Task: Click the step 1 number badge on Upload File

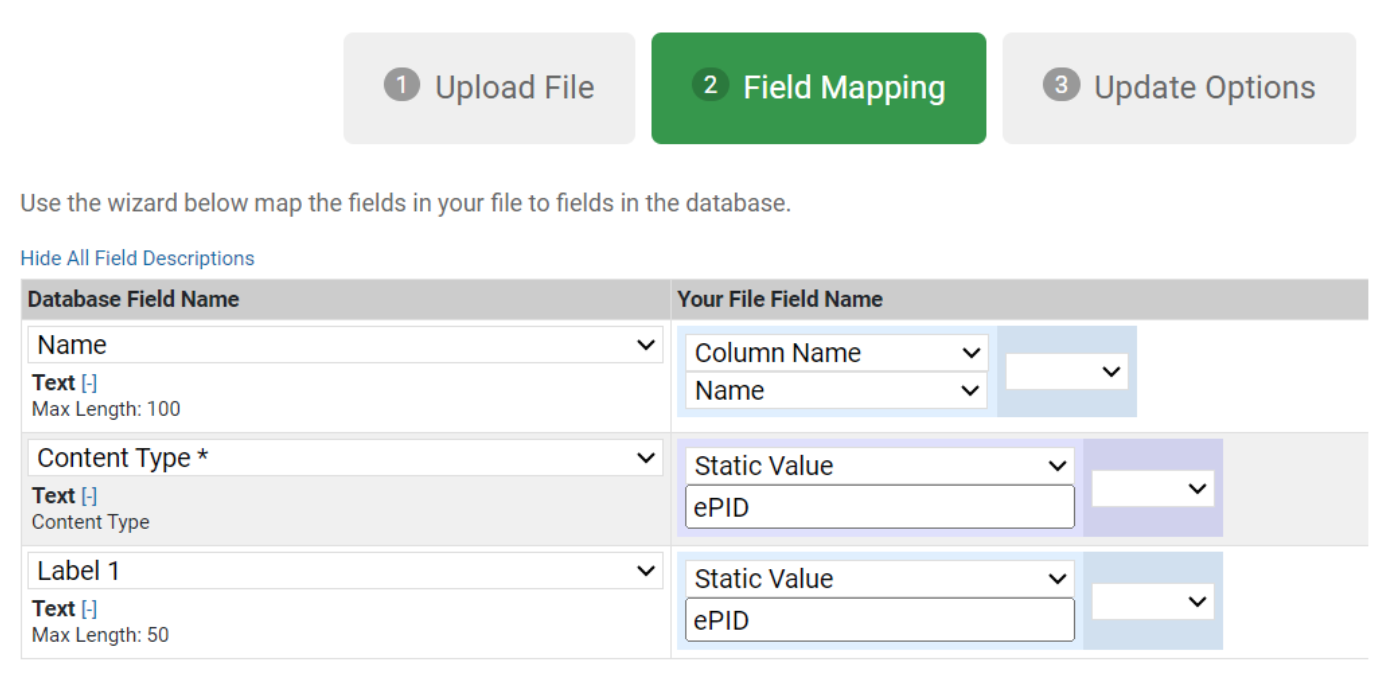Action: pyautogui.click(x=401, y=85)
